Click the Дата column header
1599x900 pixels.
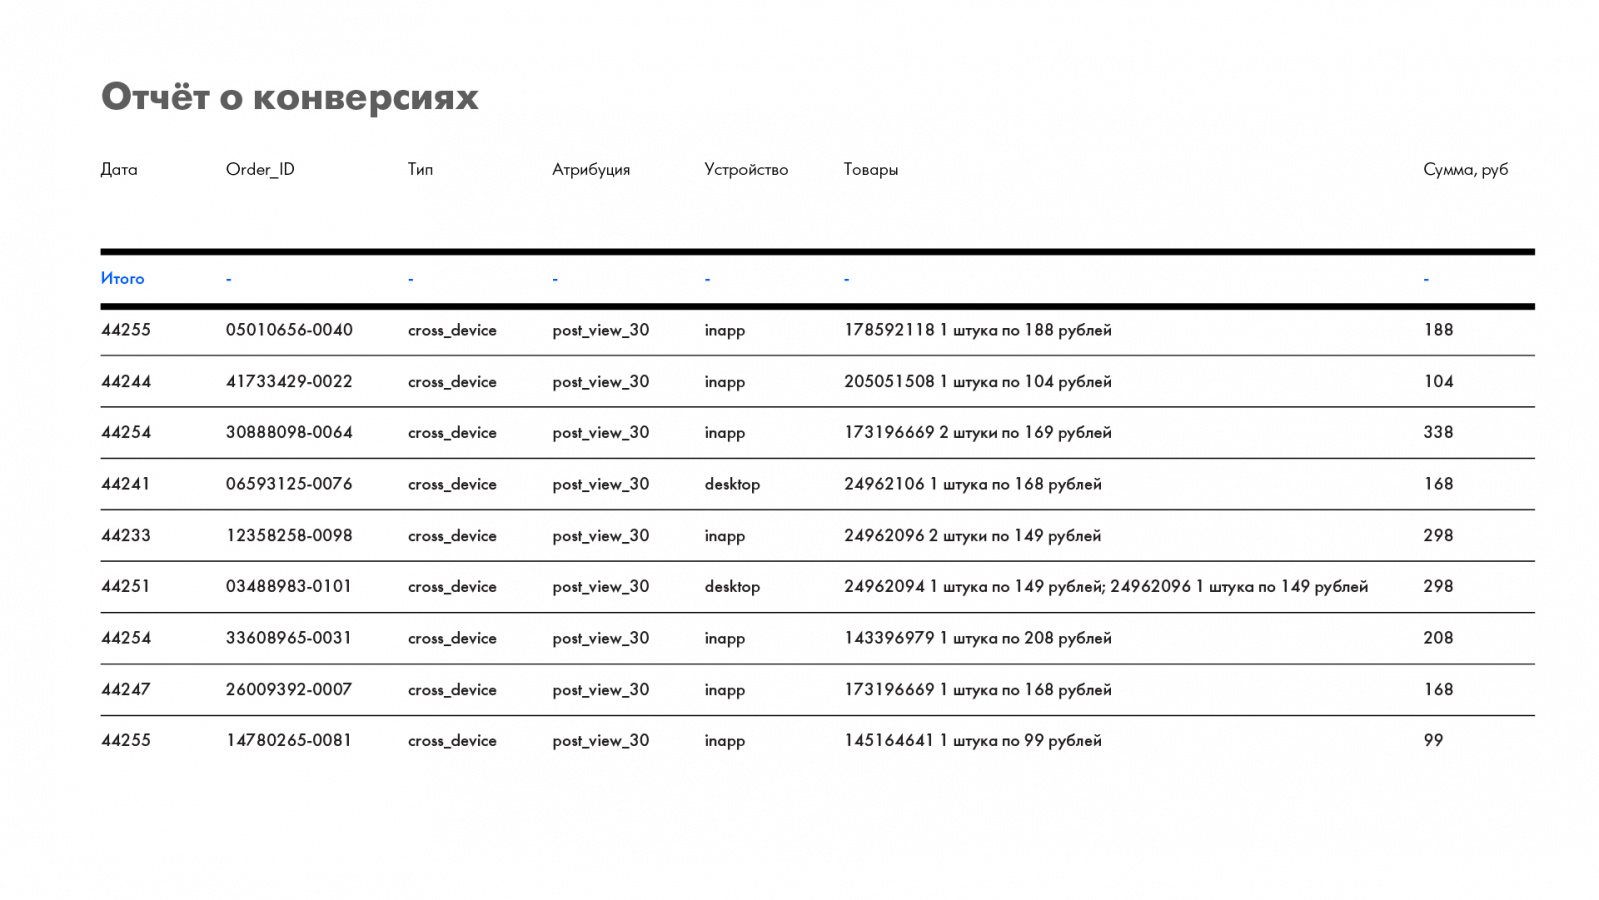click(119, 169)
